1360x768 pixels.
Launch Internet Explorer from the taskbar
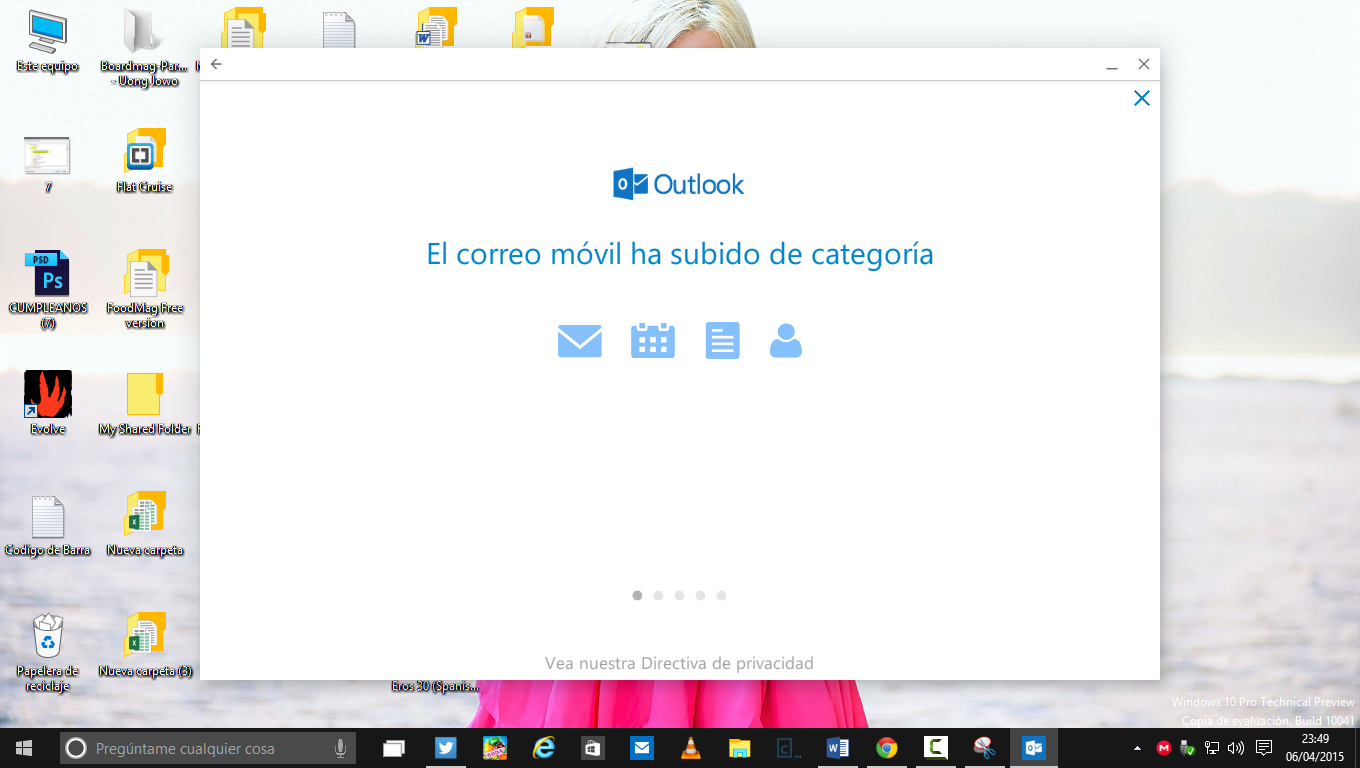click(x=544, y=748)
